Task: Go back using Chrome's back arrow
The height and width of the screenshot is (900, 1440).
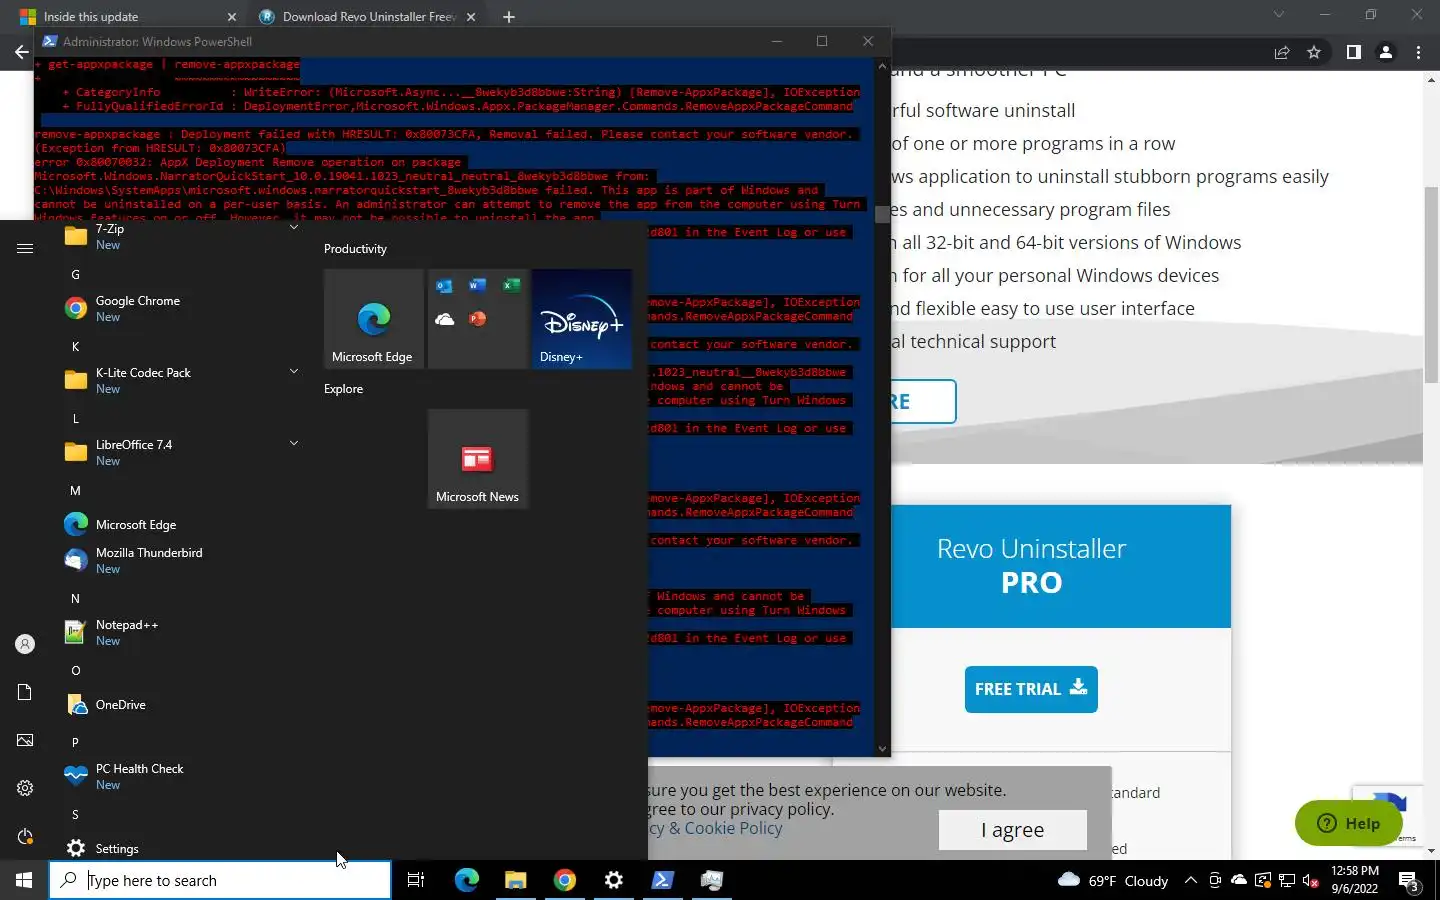Action: [21, 52]
